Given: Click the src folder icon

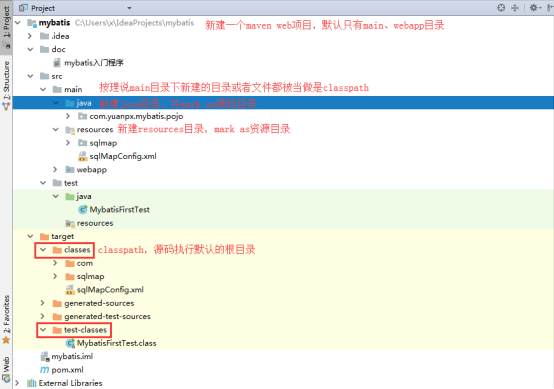Looking at the screenshot, I should coord(45,76).
